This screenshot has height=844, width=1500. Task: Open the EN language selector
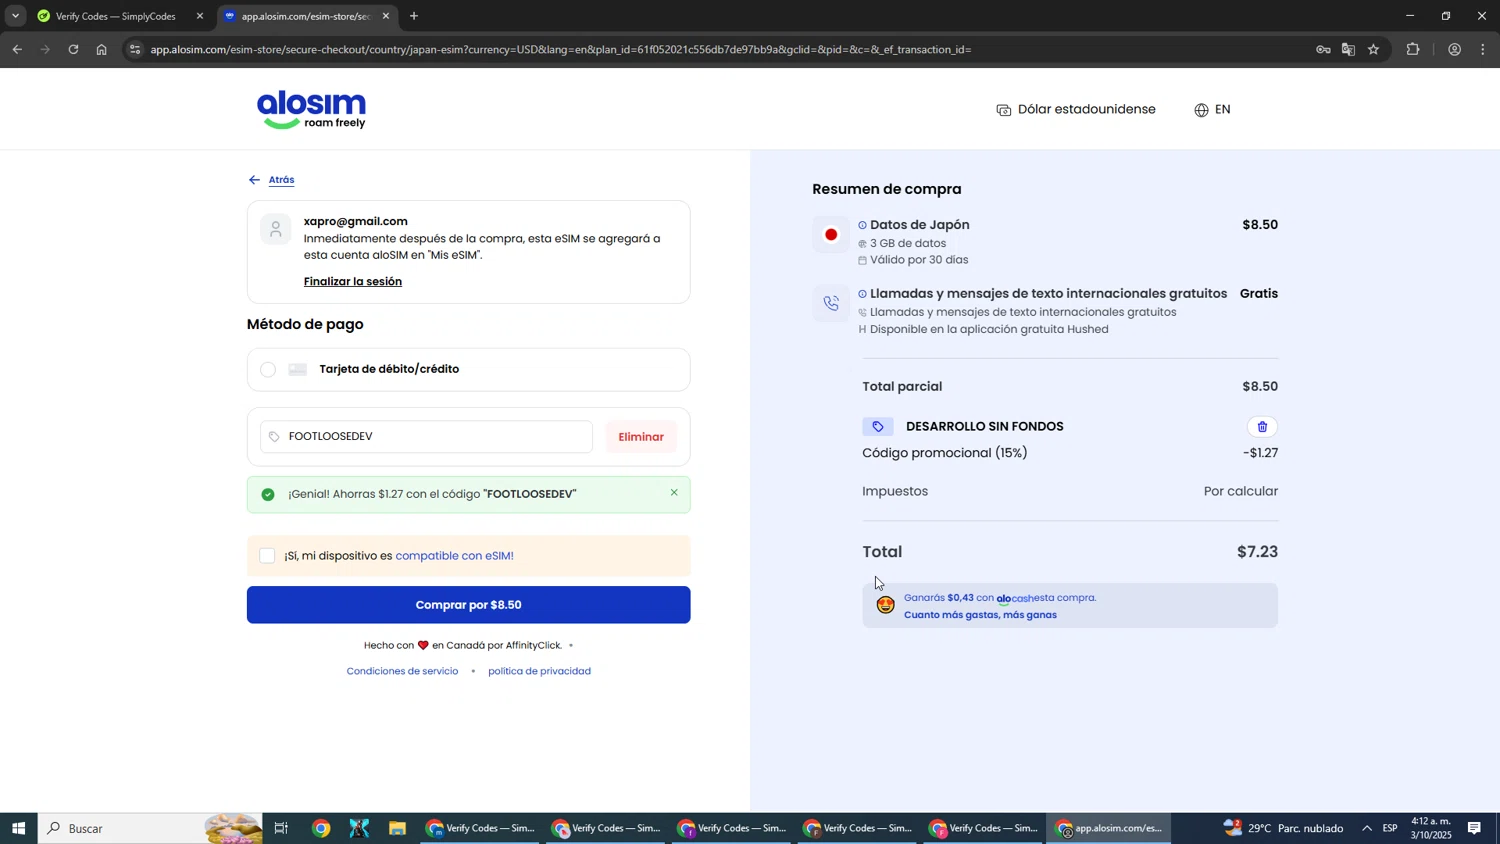[x=1212, y=110]
